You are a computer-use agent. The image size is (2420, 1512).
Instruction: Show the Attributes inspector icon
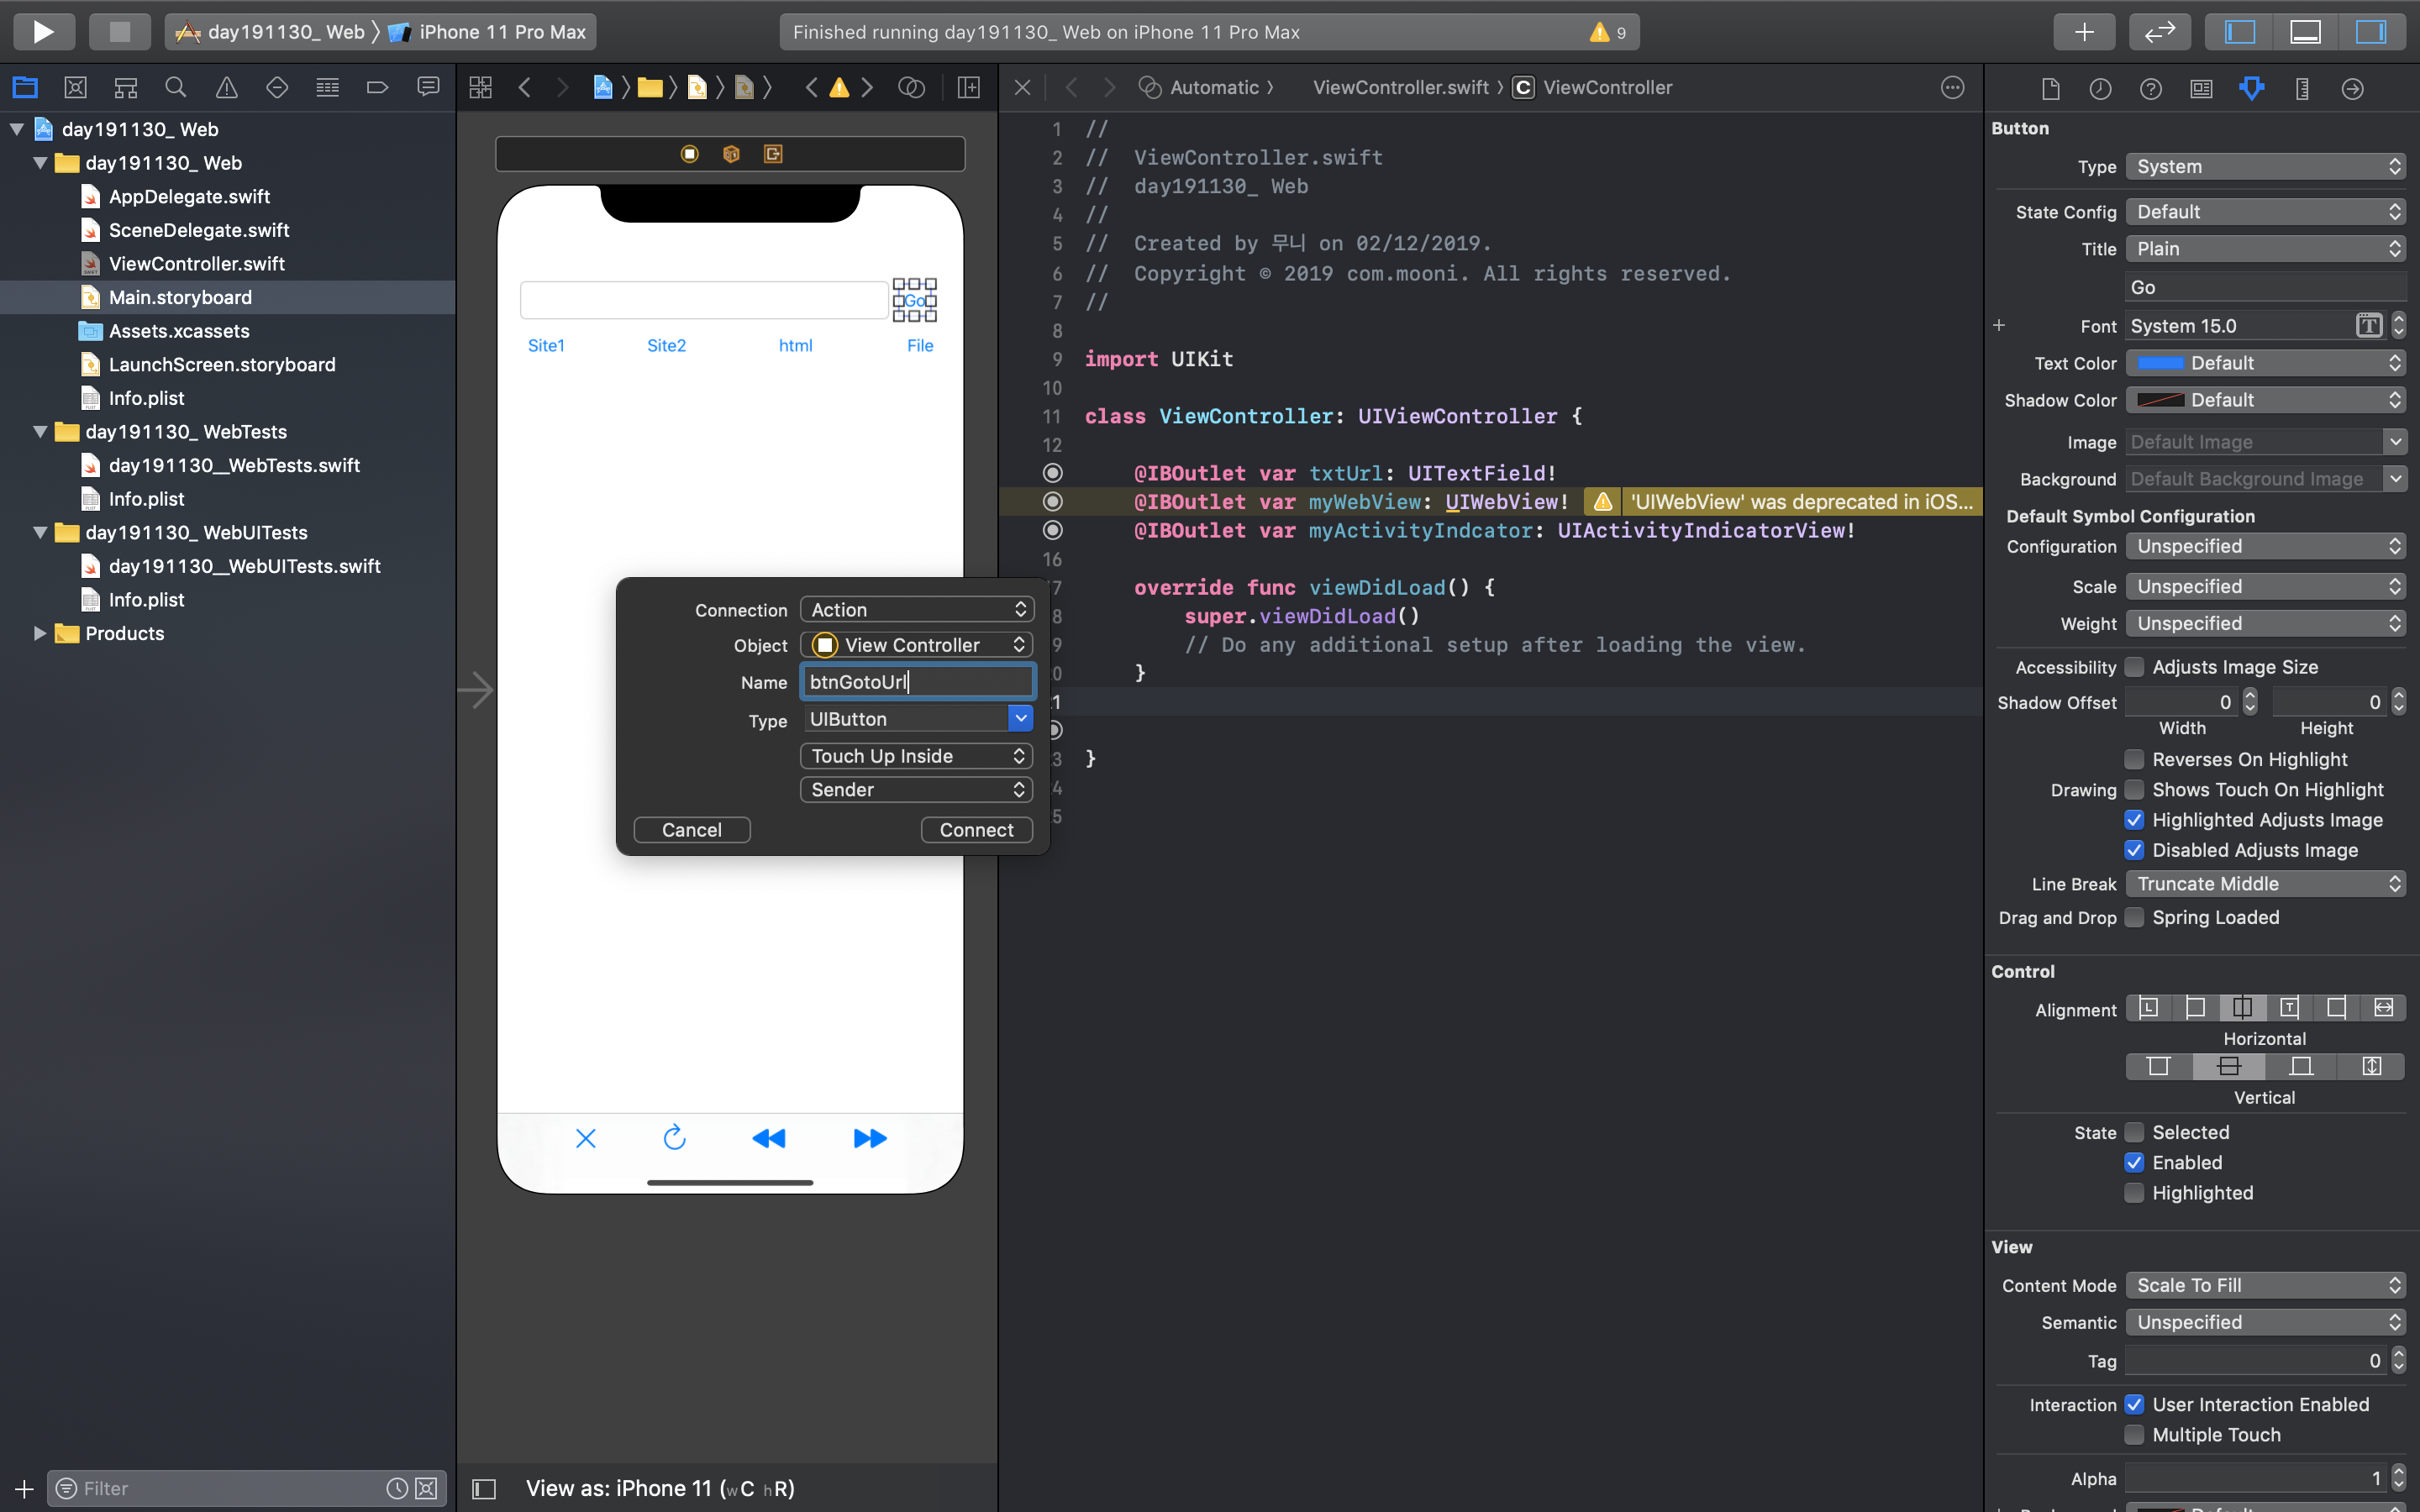(2251, 88)
